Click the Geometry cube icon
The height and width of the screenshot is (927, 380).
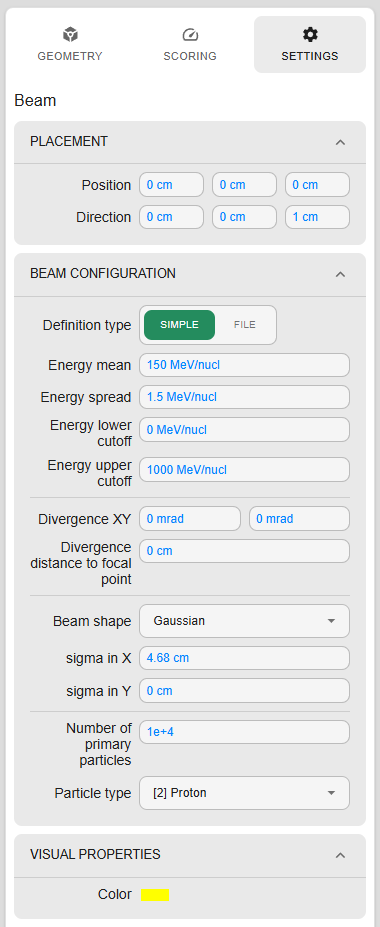70,35
